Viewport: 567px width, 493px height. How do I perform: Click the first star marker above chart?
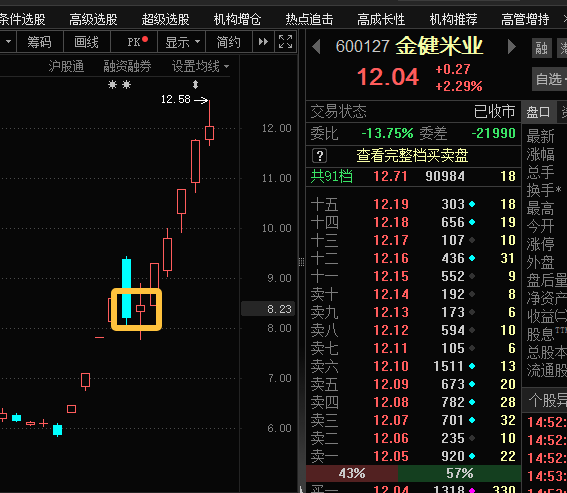click(x=112, y=85)
